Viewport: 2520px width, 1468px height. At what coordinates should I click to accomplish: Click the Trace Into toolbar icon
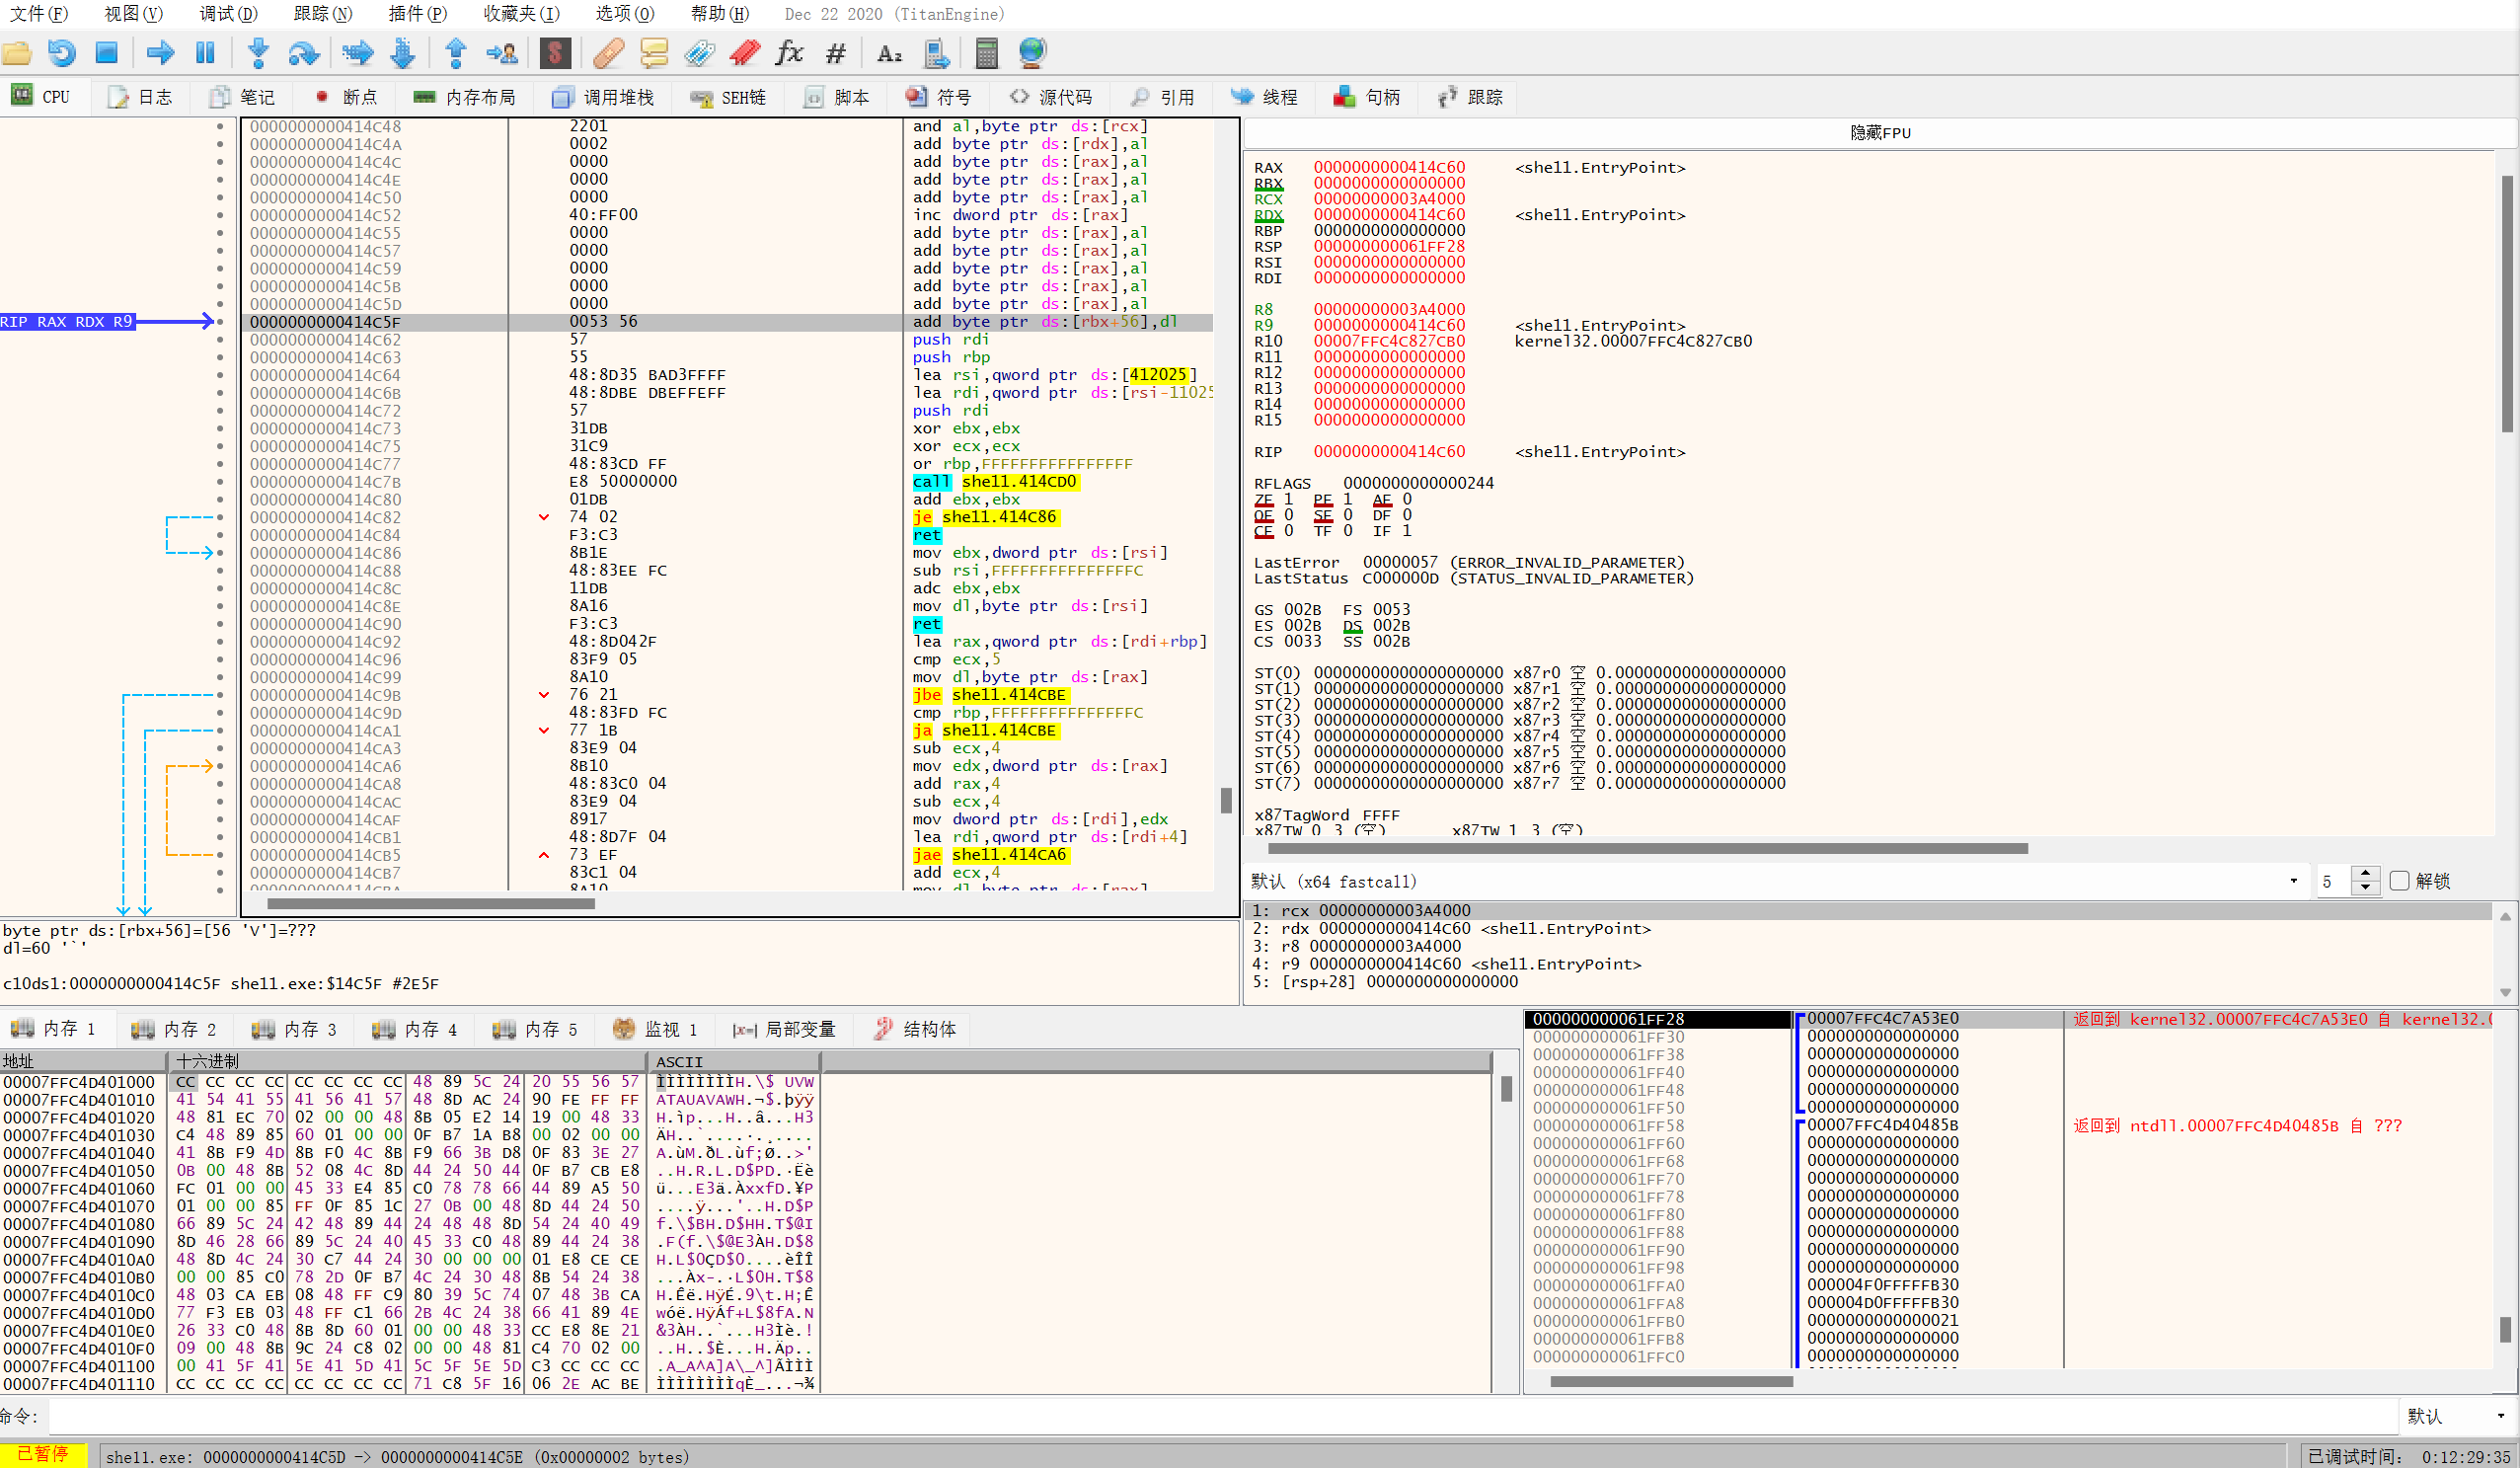pos(357,53)
